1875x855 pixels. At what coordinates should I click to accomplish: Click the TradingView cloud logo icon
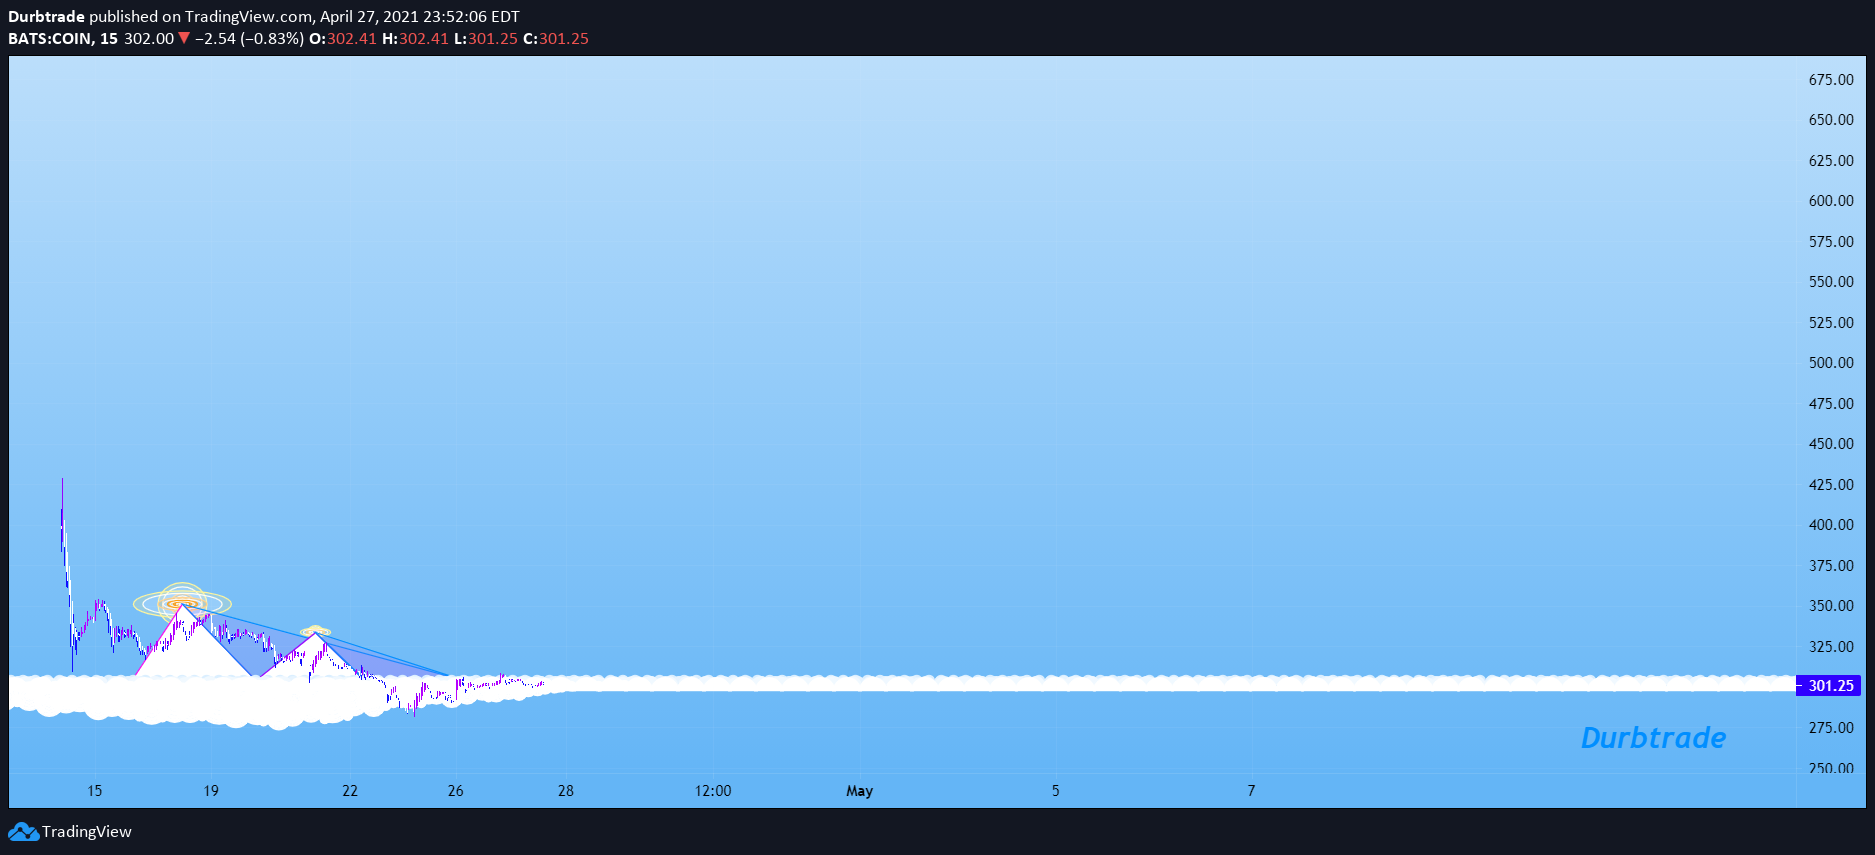[x=23, y=832]
